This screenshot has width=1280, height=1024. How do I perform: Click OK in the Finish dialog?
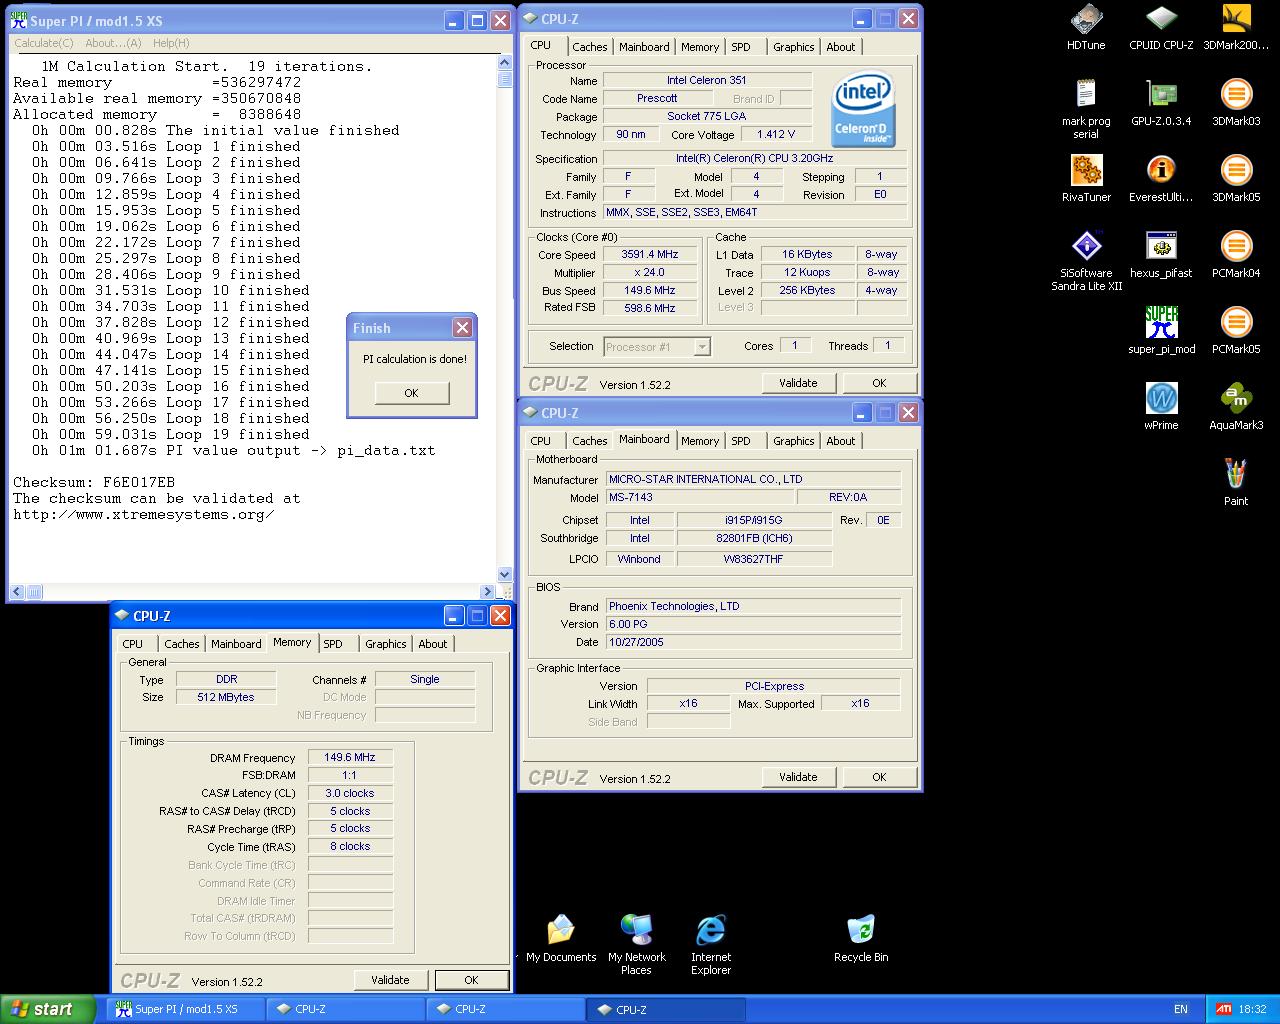pos(411,393)
